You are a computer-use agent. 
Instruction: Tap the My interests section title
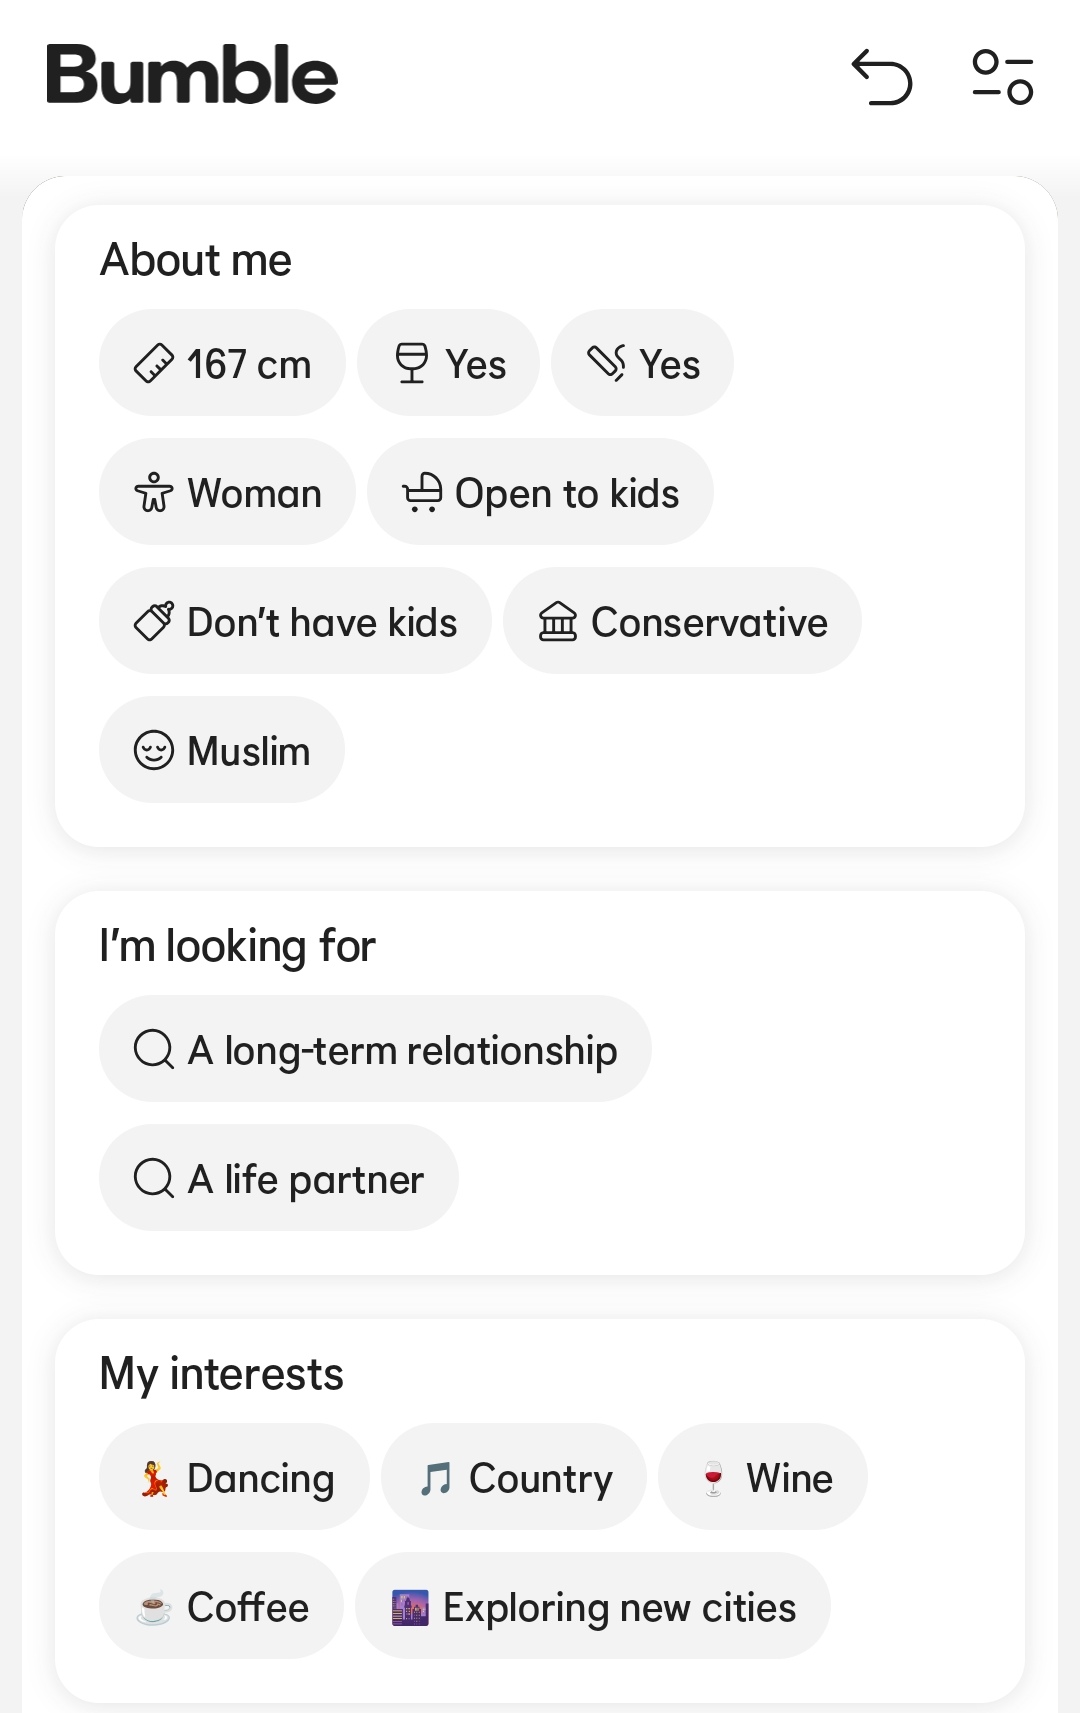coord(222,1374)
